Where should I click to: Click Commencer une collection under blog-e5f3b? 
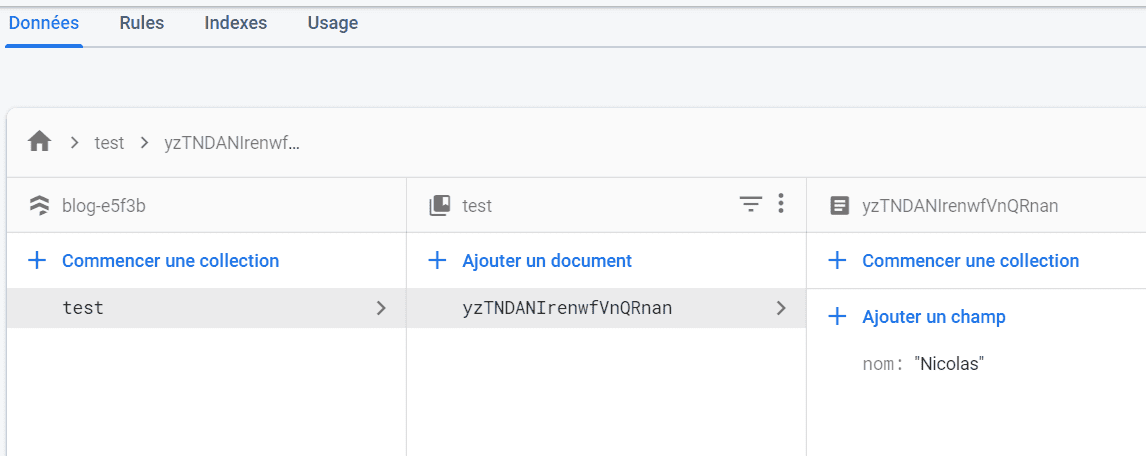click(x=170, y=261)
